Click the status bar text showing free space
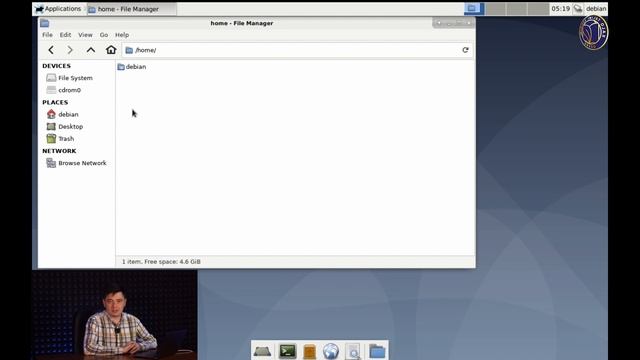The height and width of the screenshot is (360, 640). pos(161,262)
